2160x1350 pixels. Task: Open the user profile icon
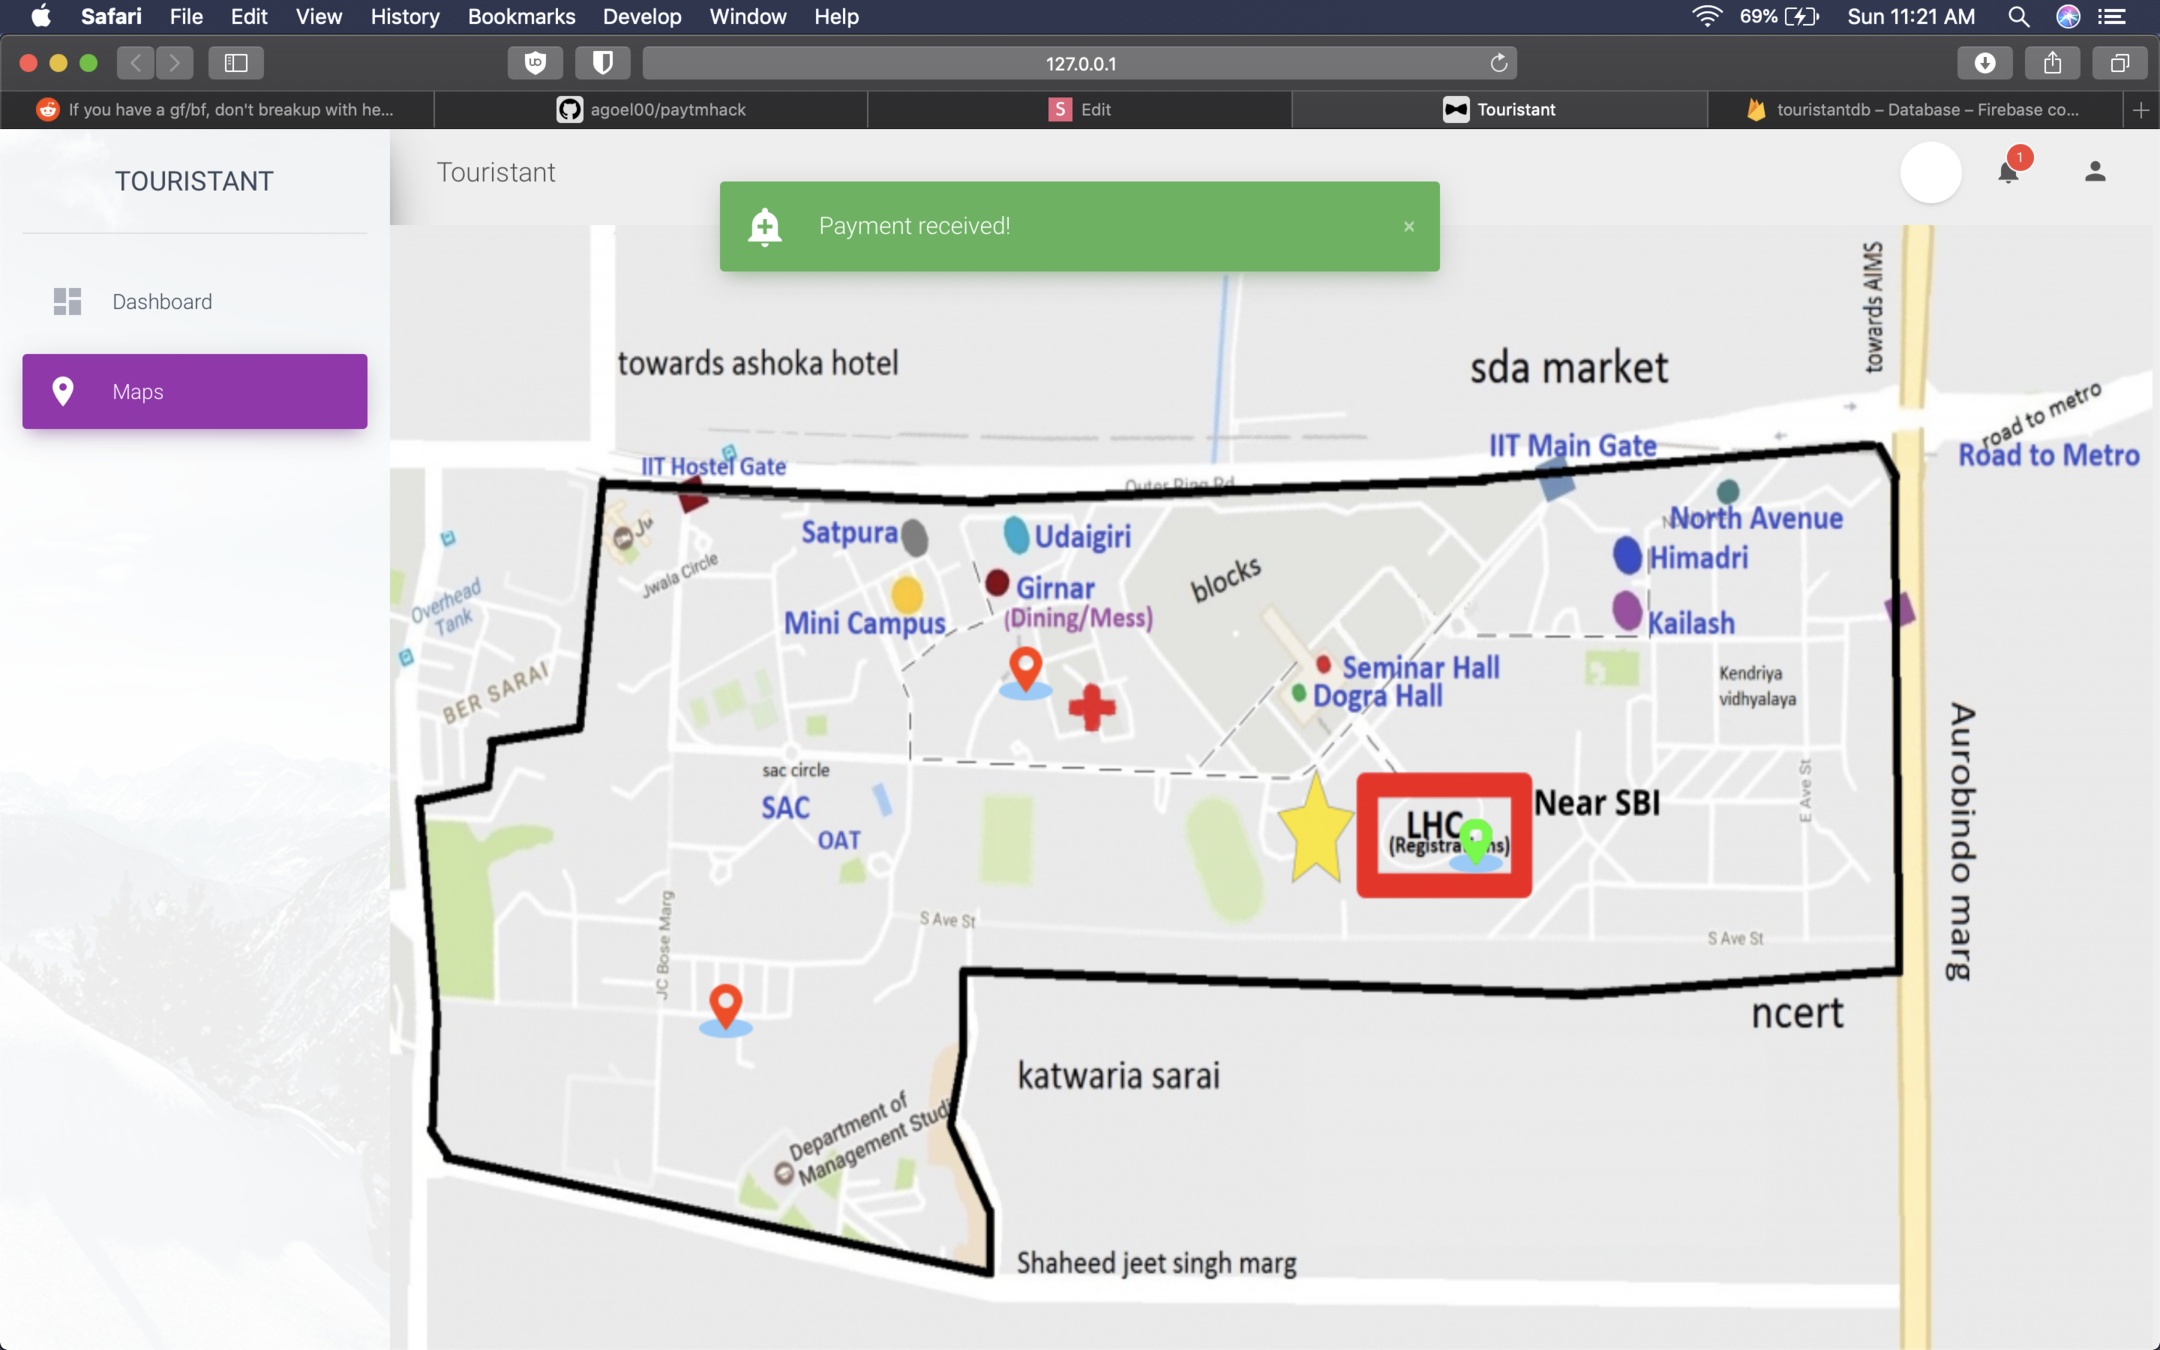click(2094, 172)
